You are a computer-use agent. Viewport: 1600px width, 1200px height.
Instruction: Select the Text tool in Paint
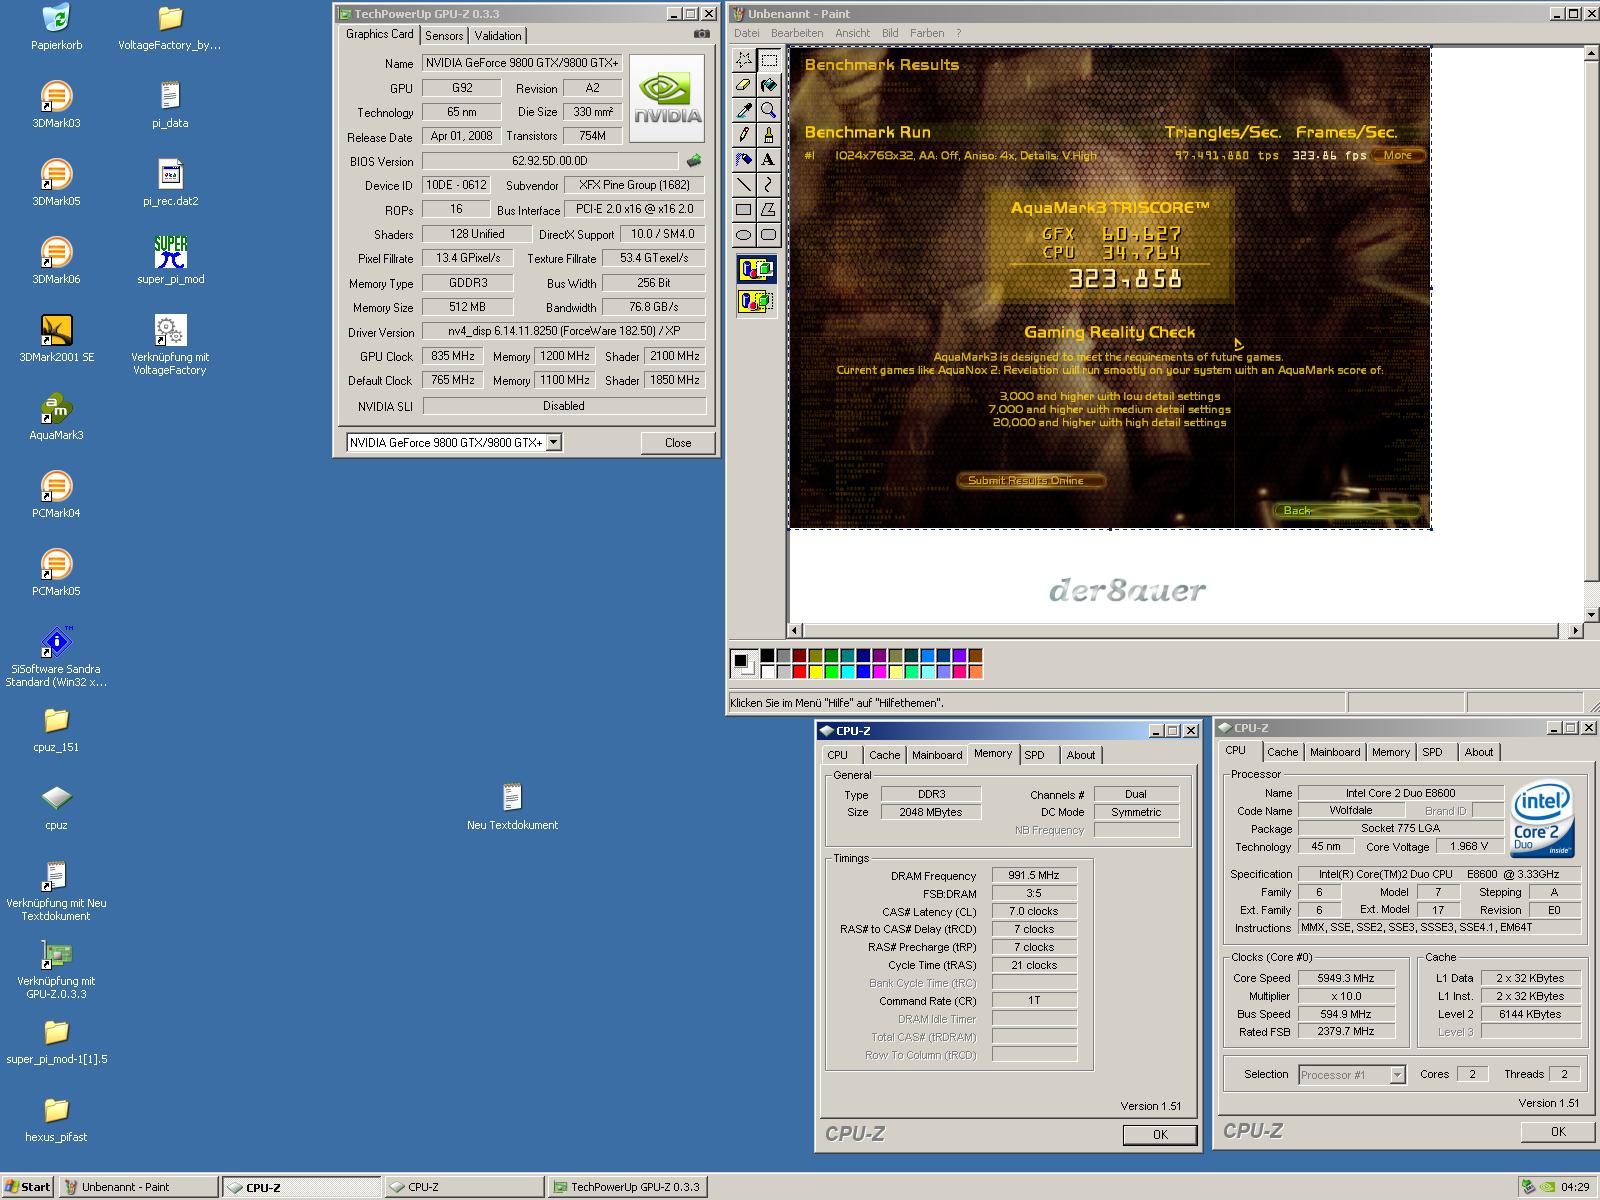(768, 160)
